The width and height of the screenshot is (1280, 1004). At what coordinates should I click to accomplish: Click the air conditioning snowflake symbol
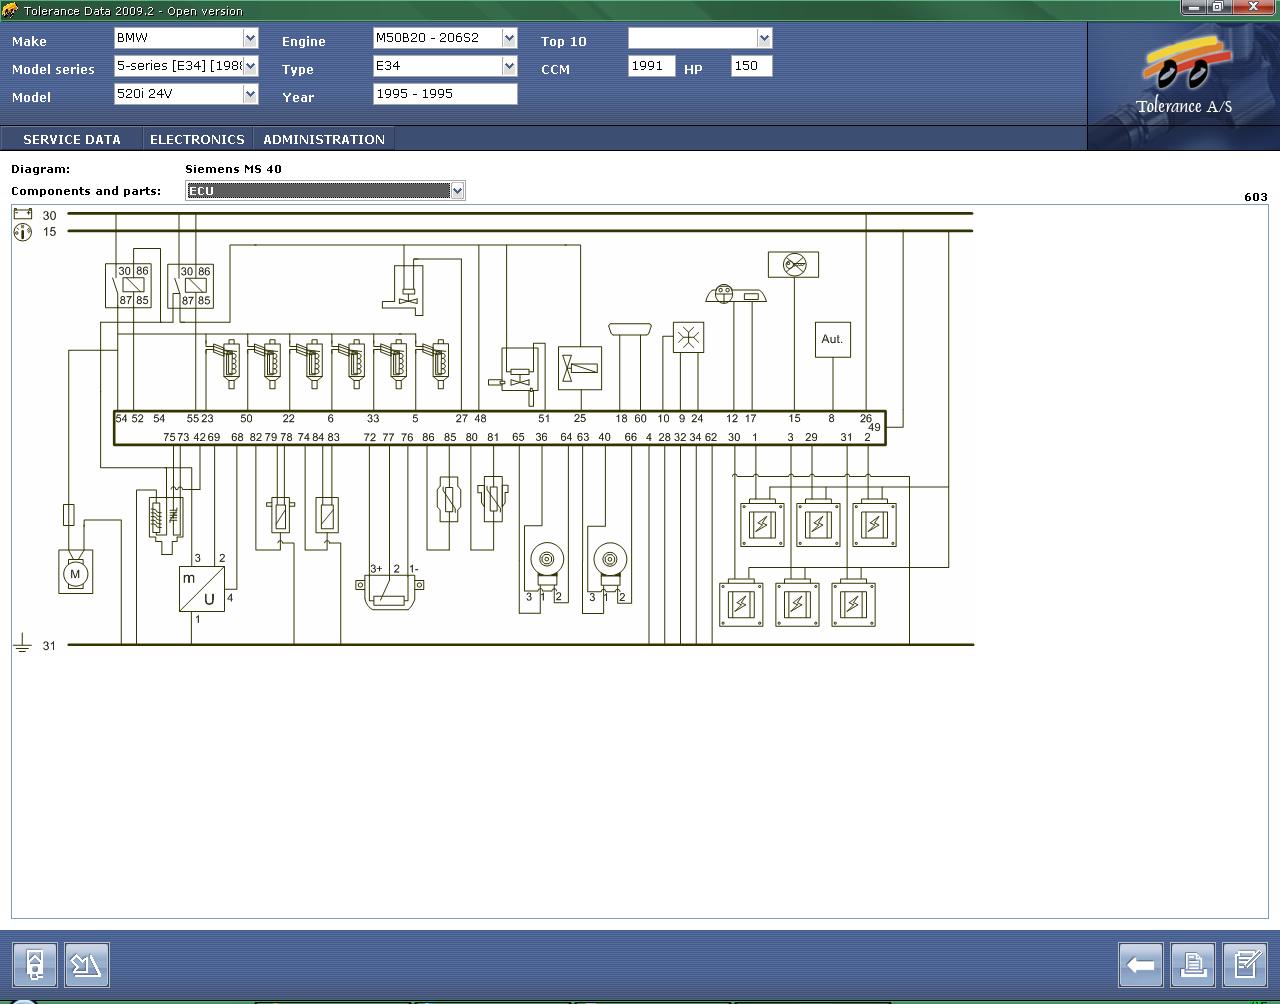pos(688,337)
